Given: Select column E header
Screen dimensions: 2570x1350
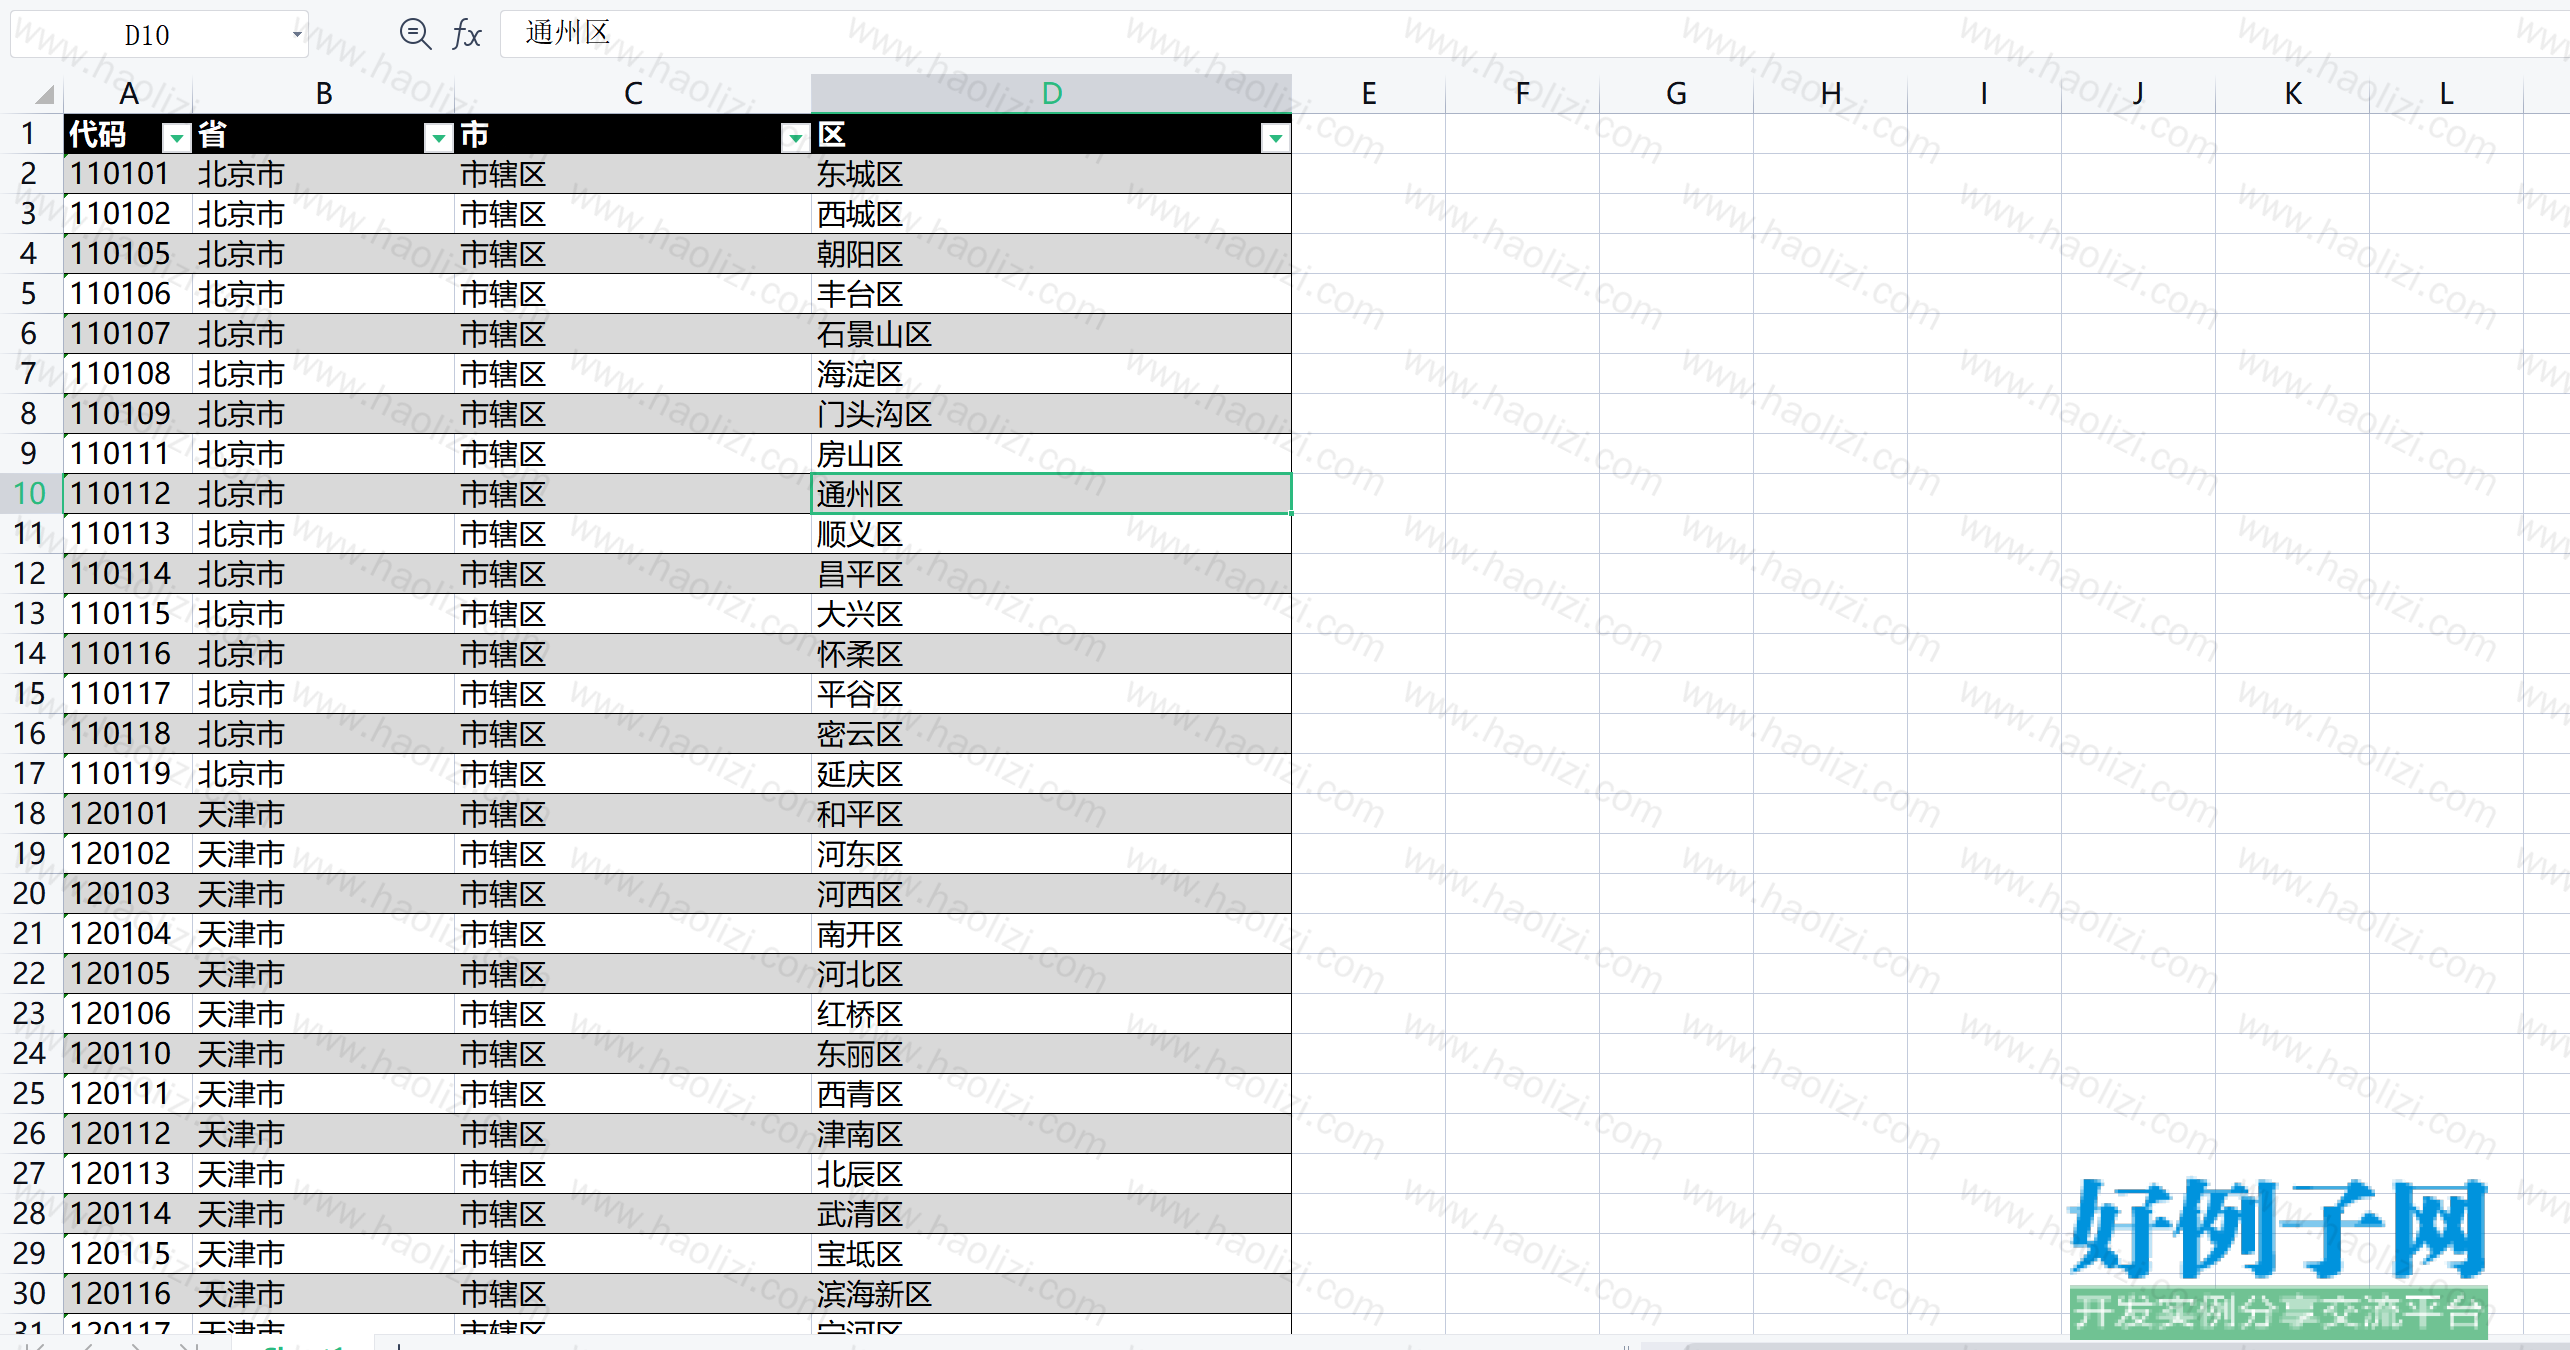Looking at the screenshot, I should (1369, 94).
